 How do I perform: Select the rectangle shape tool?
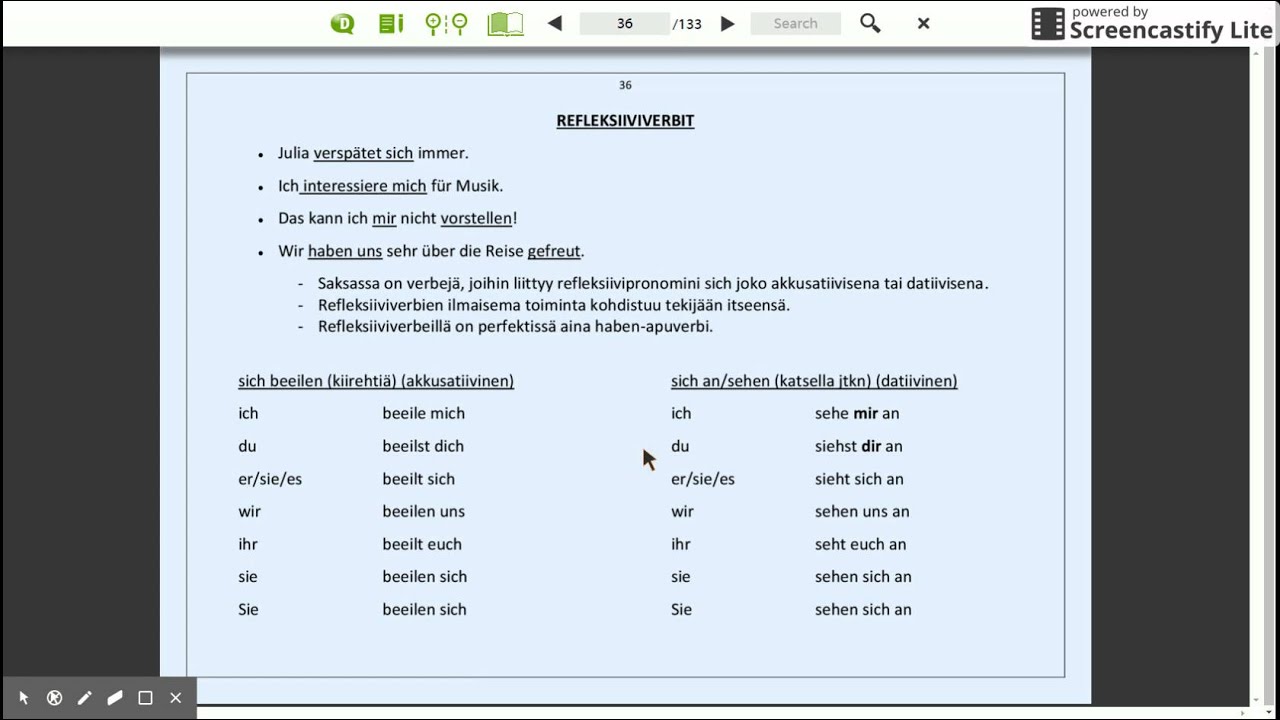(145, 698)
